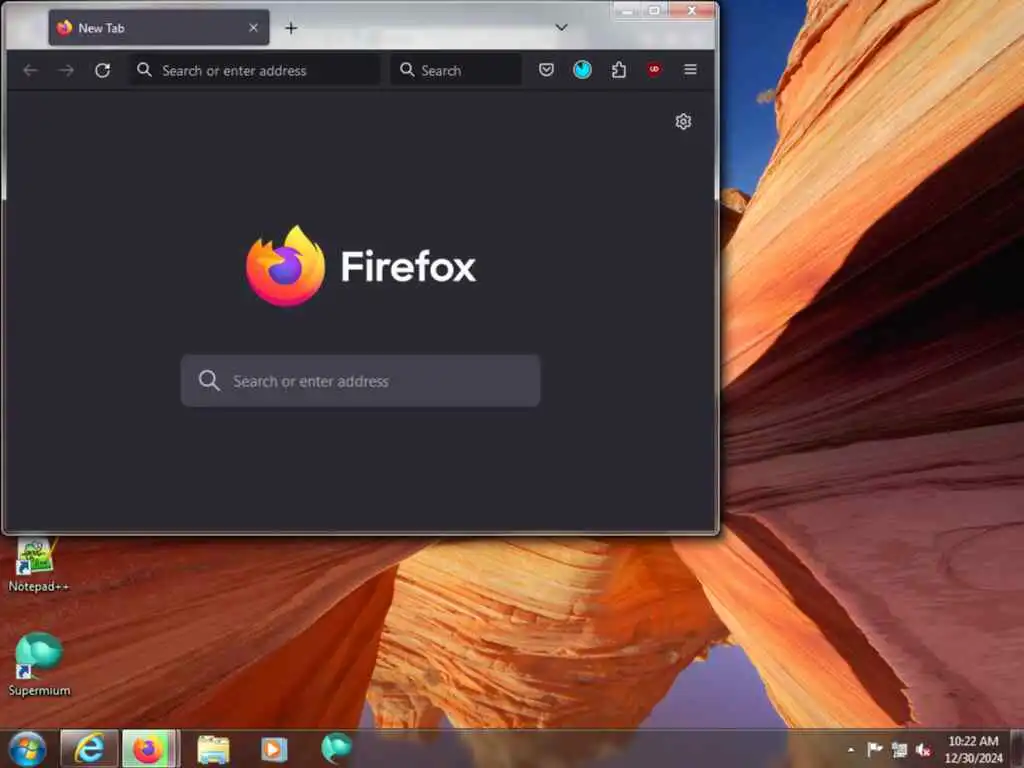Click the magnifier icon in the toolbar address bar
Viewport: 1024px width, 768px height.
point(144,69)
